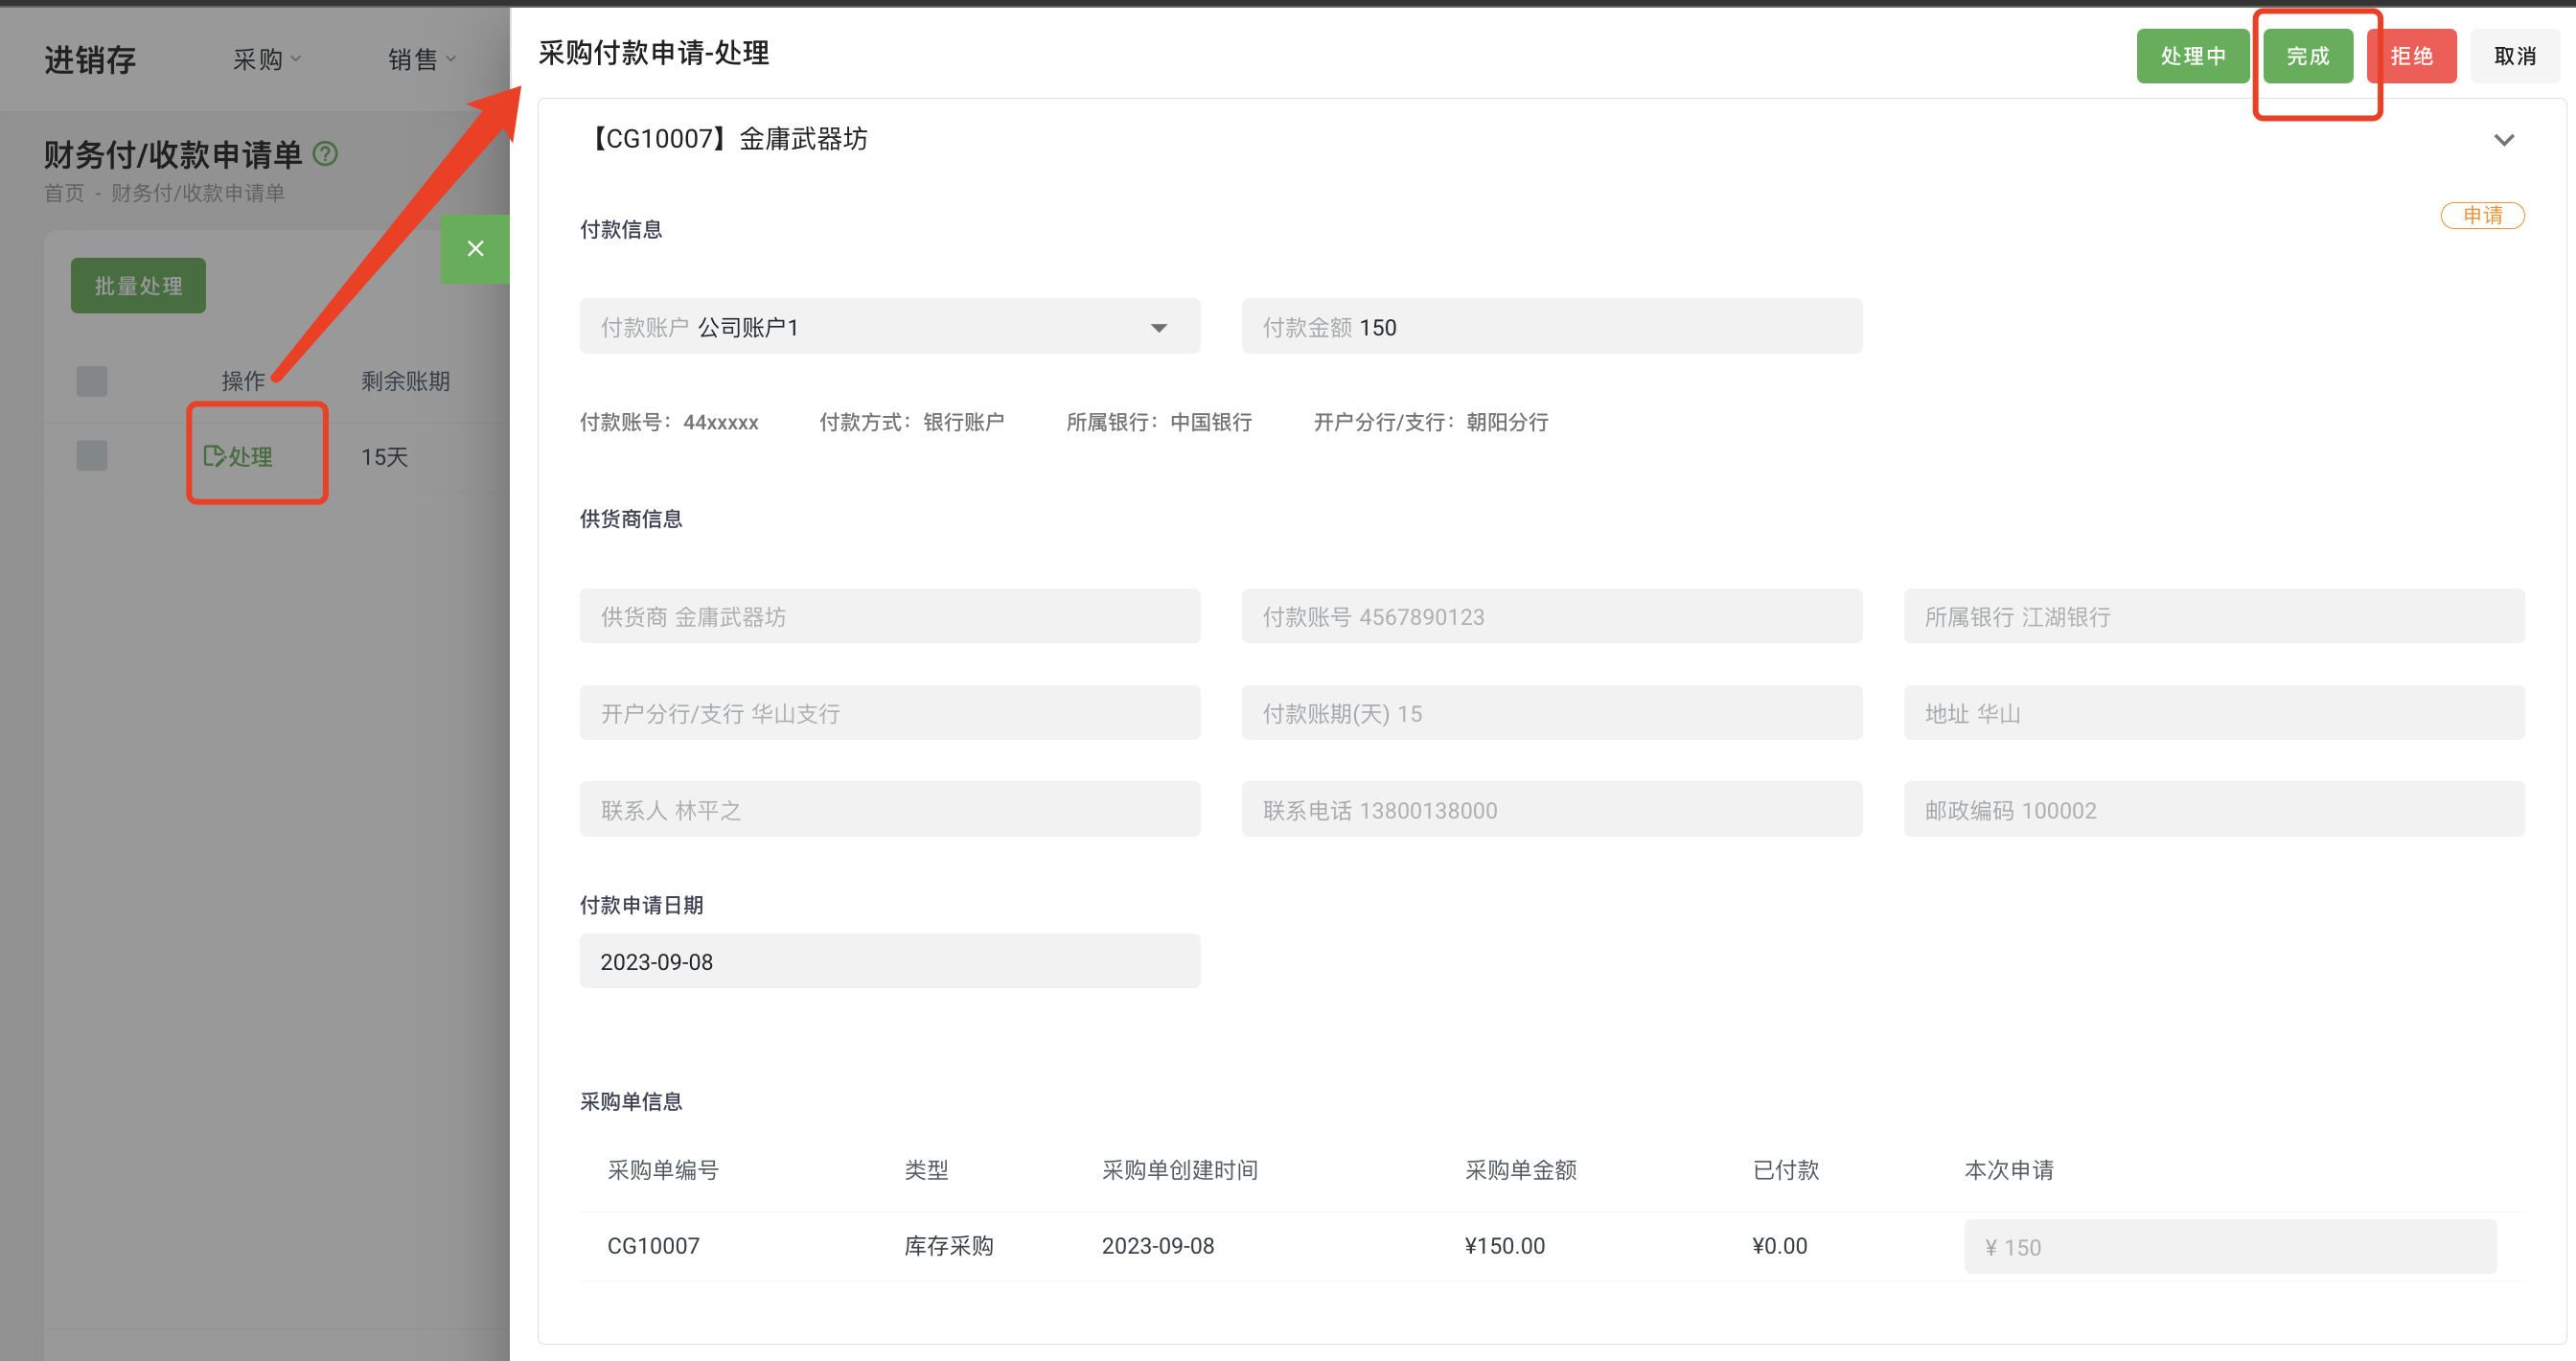Click the 批量处理 button

pos(137,285)
